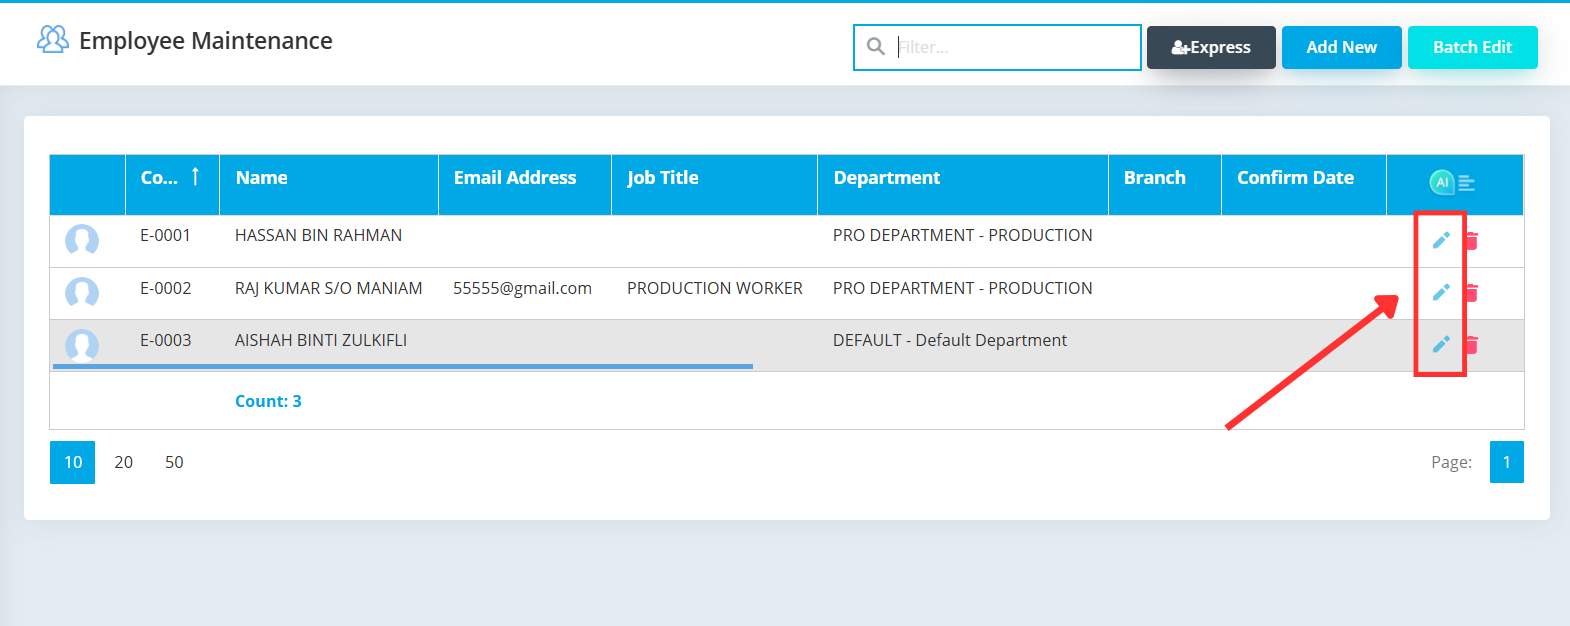Click Batch Edit button
This screenshot has height=626, width=1570.
1473,47
